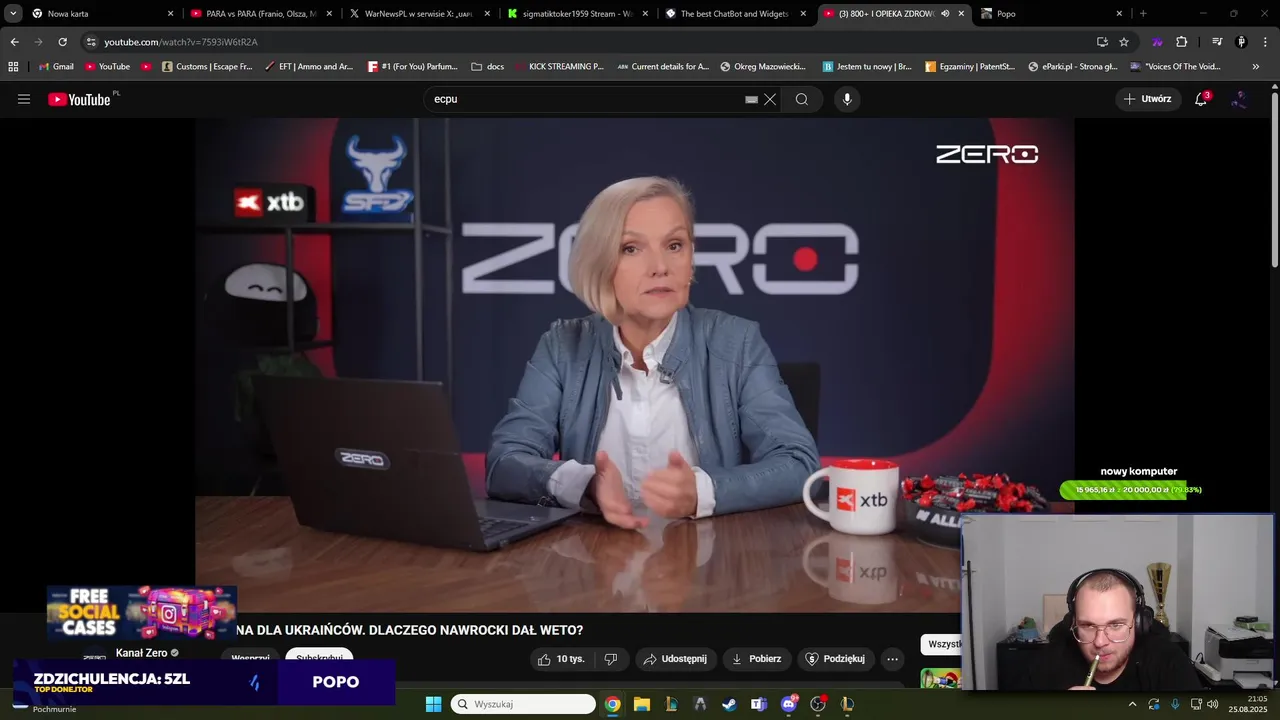The image size is (1280, 720).
Task: Open Egzaminy | PatentSt... bookmark
Action: click(970, 66)
